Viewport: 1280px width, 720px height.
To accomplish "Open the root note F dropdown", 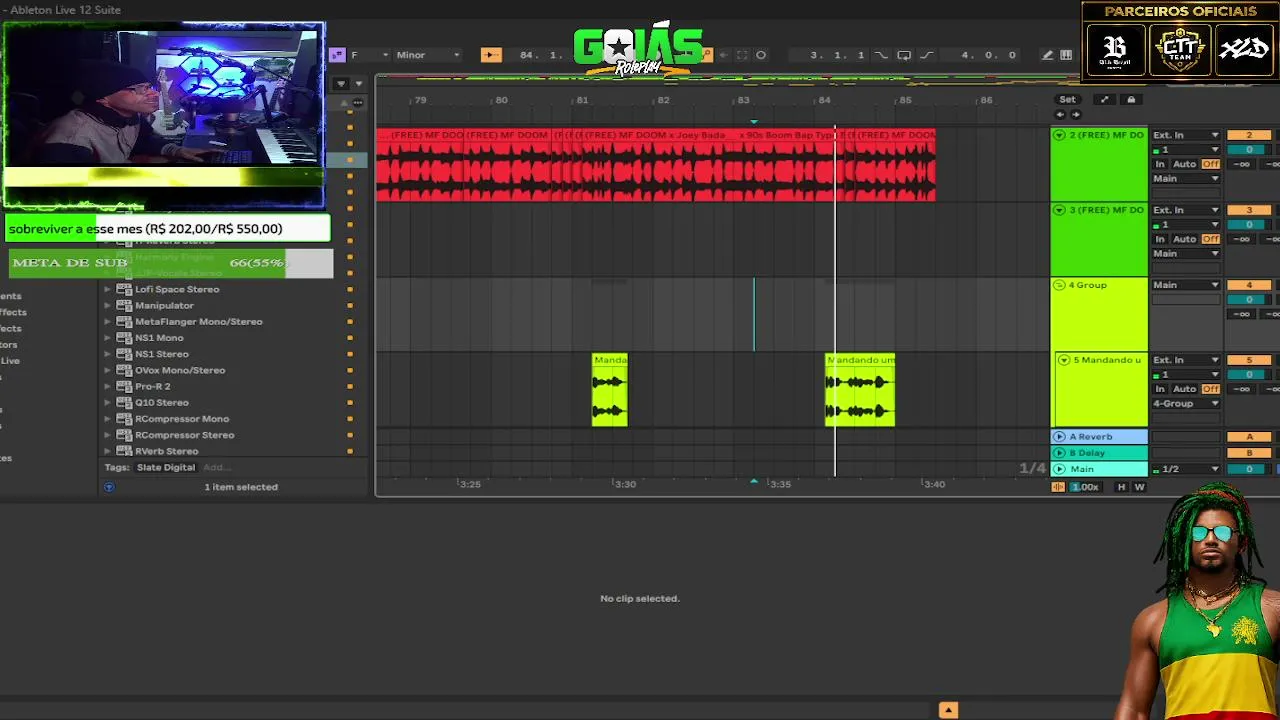I will 368,55.
